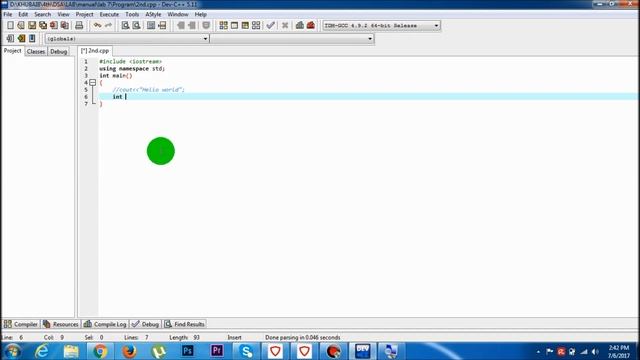
Task: Open the Compiler bottom panel tab
Action: click(21, 324)
